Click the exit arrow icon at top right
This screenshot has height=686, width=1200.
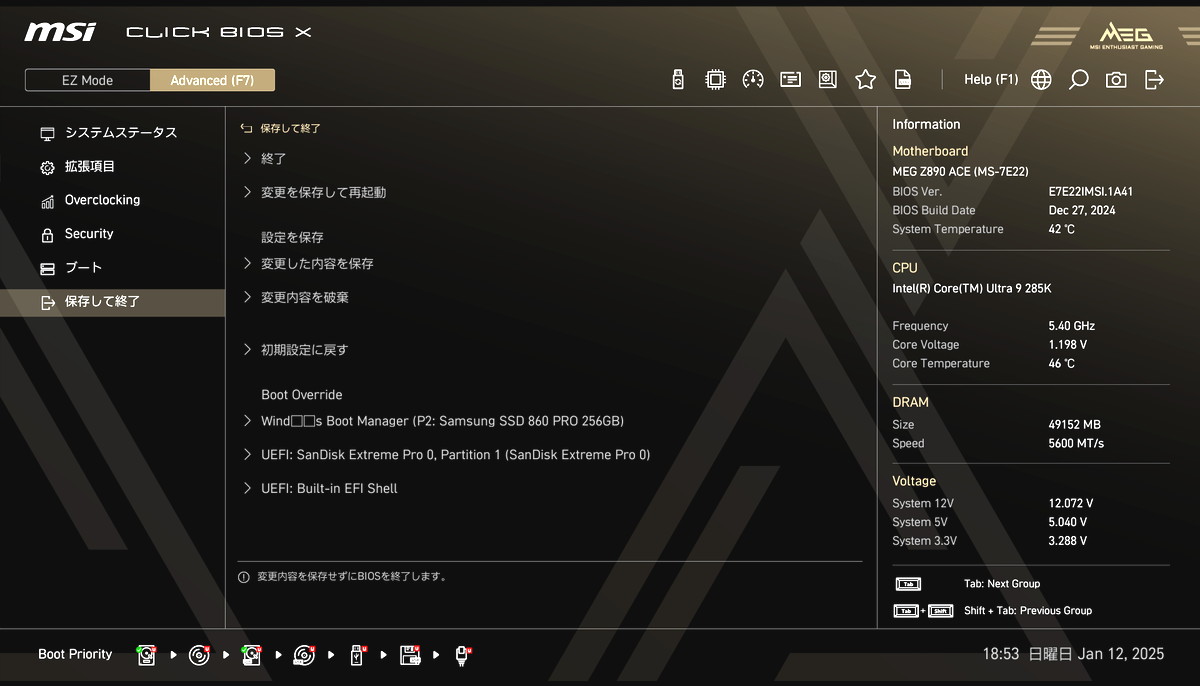1154,80
